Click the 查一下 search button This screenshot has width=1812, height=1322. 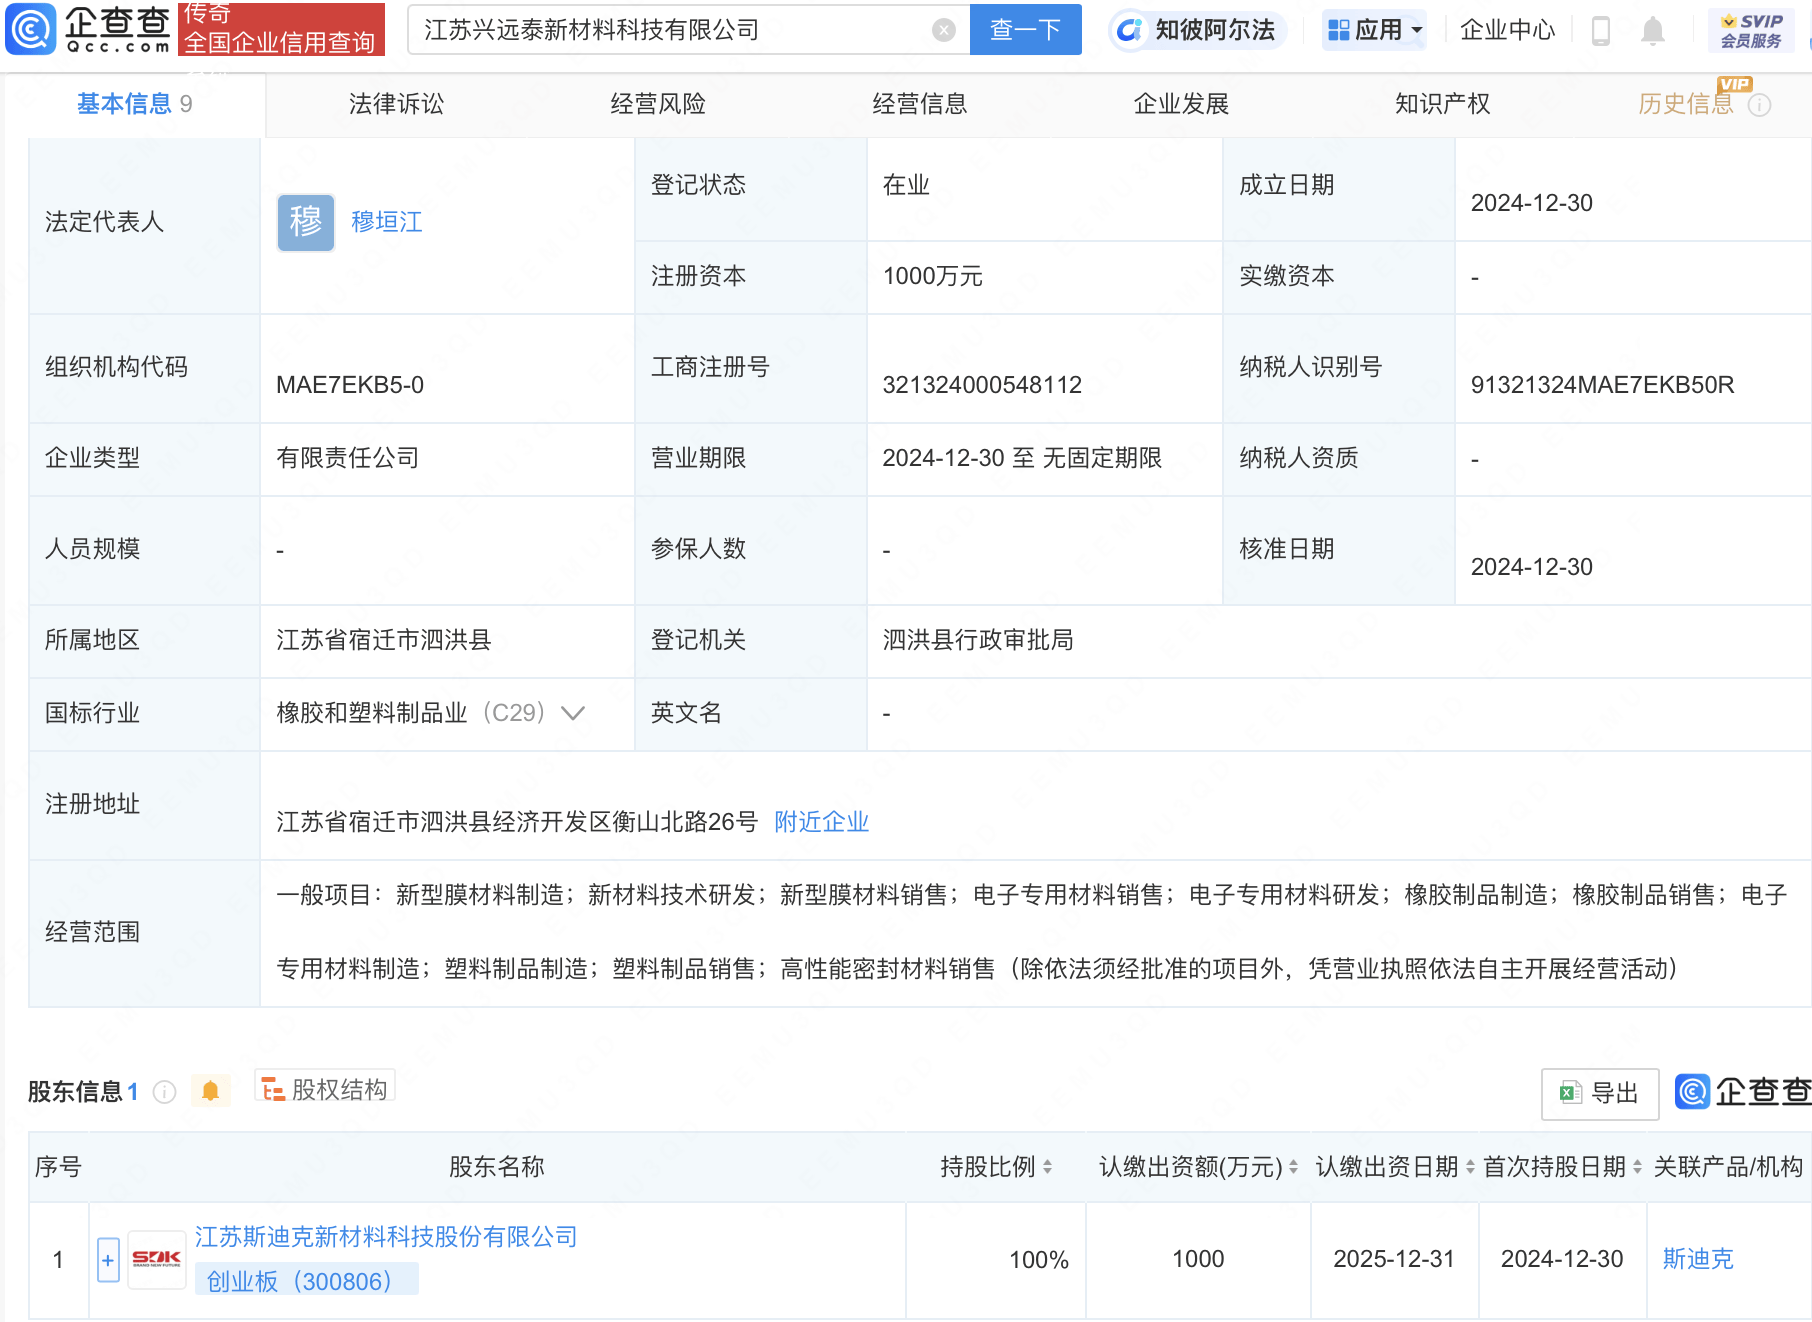tap(1025, 30)
